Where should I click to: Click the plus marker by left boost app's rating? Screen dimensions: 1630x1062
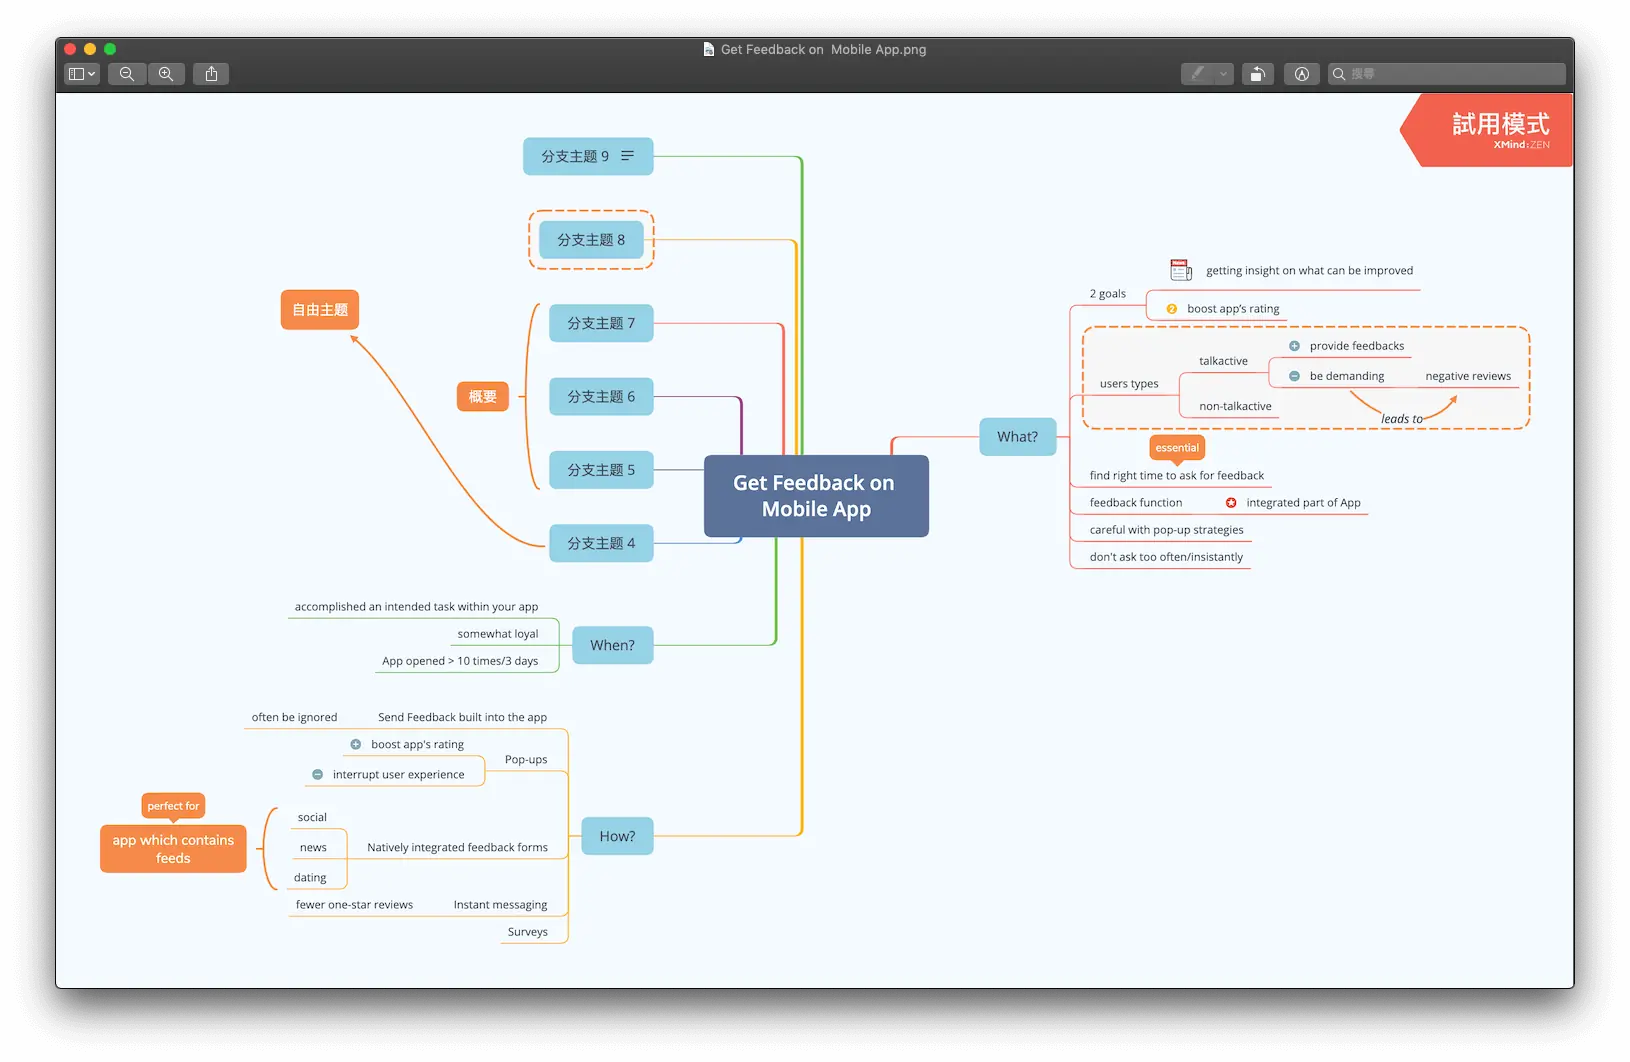[355, 744]
